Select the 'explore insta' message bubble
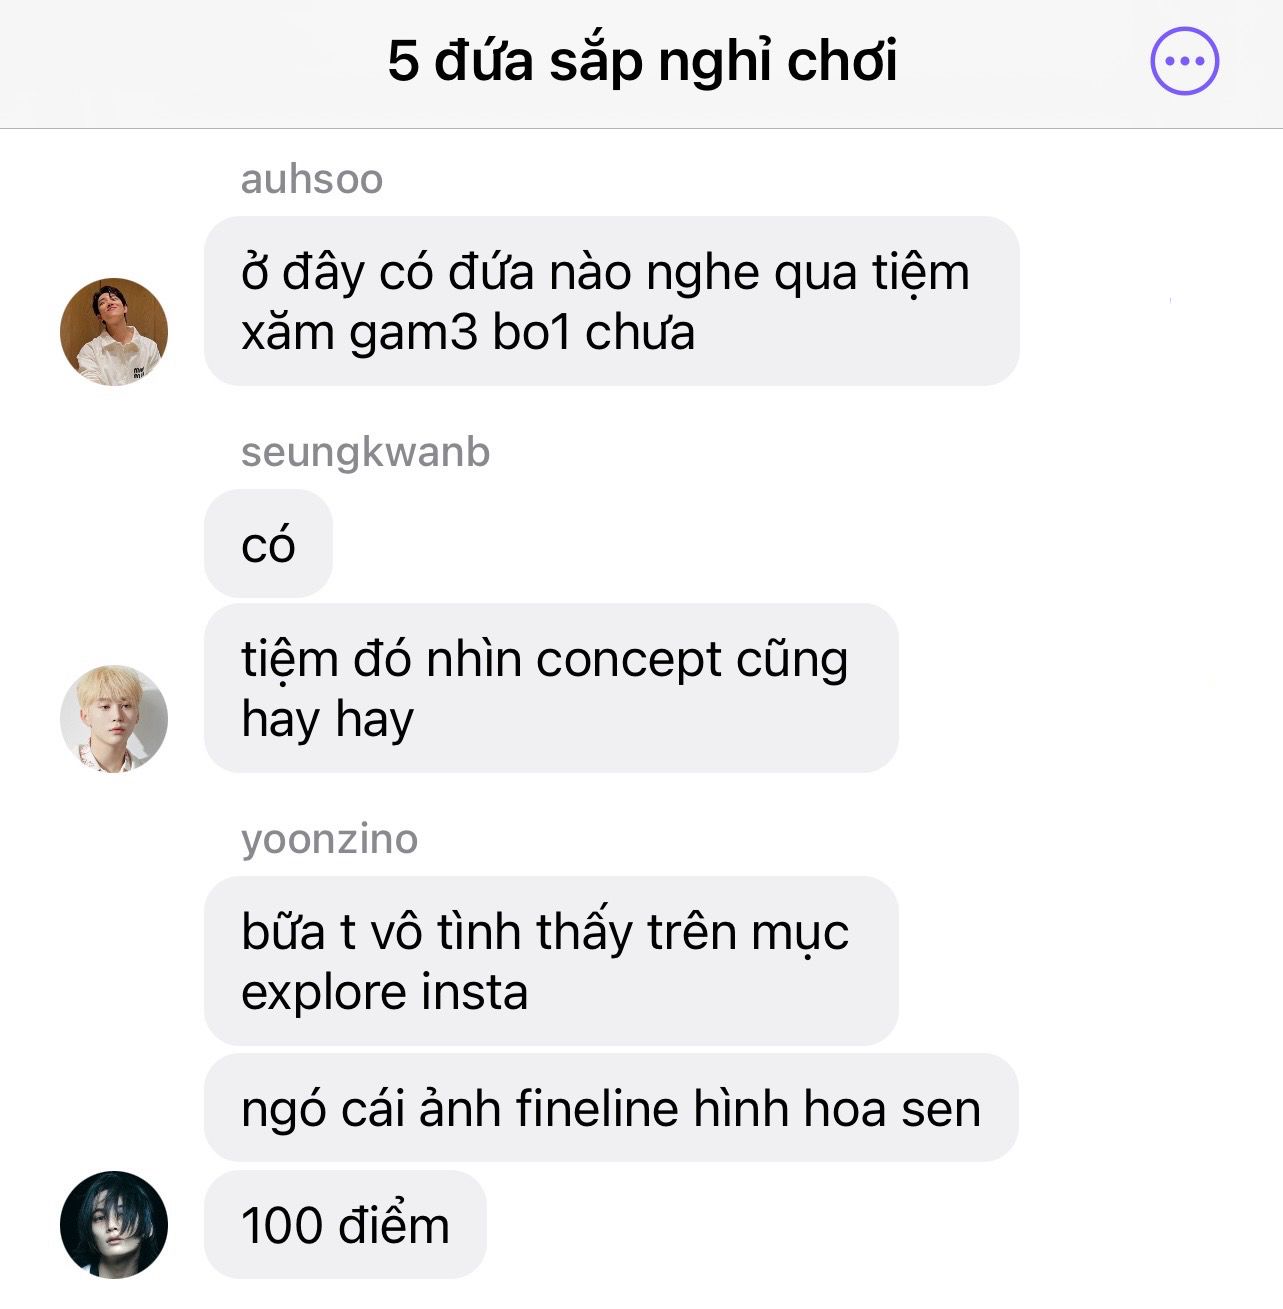This screenshot has height=1309, width=1283. tap(551, 961)
